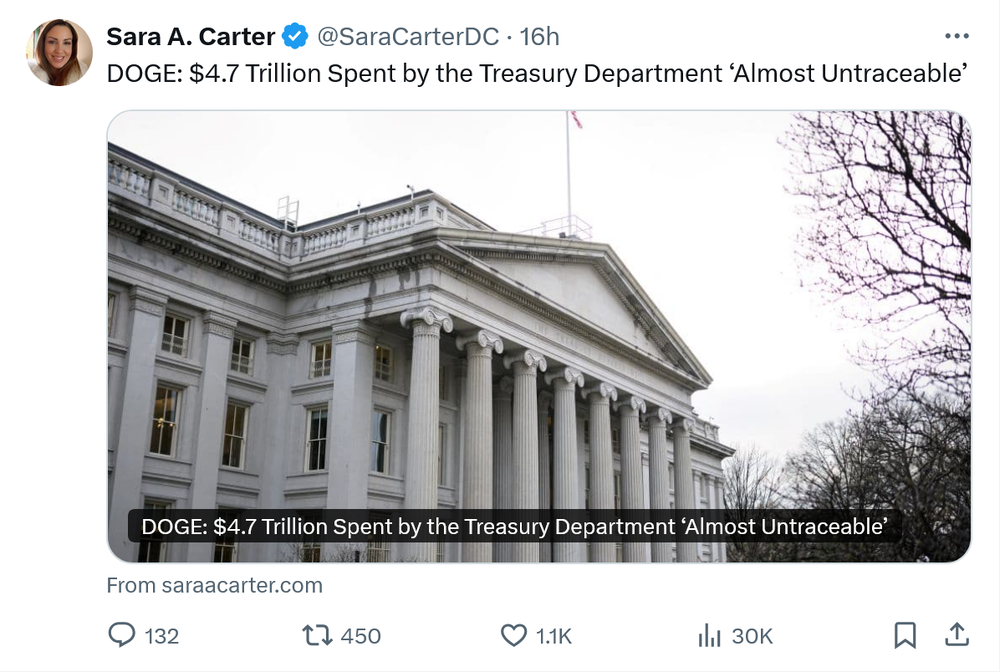The height and width of the screenshot is (672, 1000).
Task: Click the blue verified badge
Action: [x=294, y=37]
